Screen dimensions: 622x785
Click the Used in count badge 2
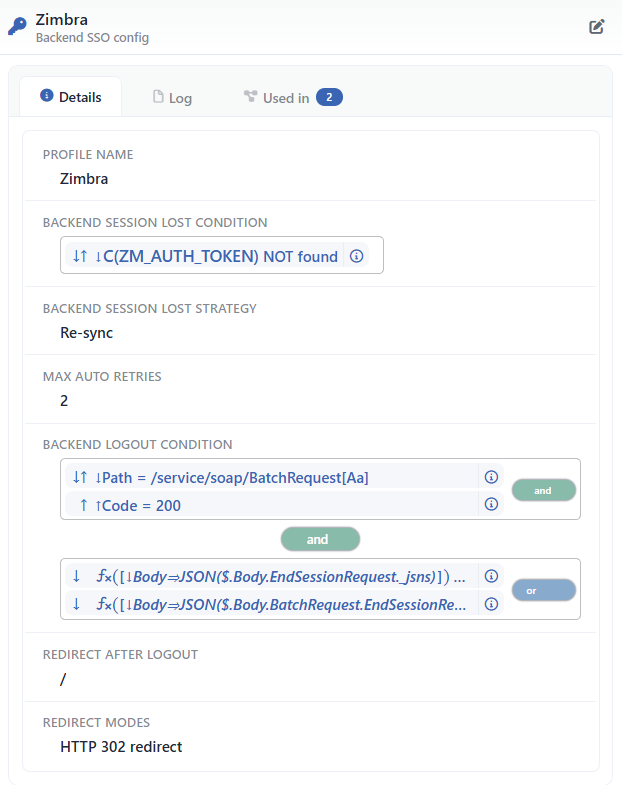pos(329,97)
